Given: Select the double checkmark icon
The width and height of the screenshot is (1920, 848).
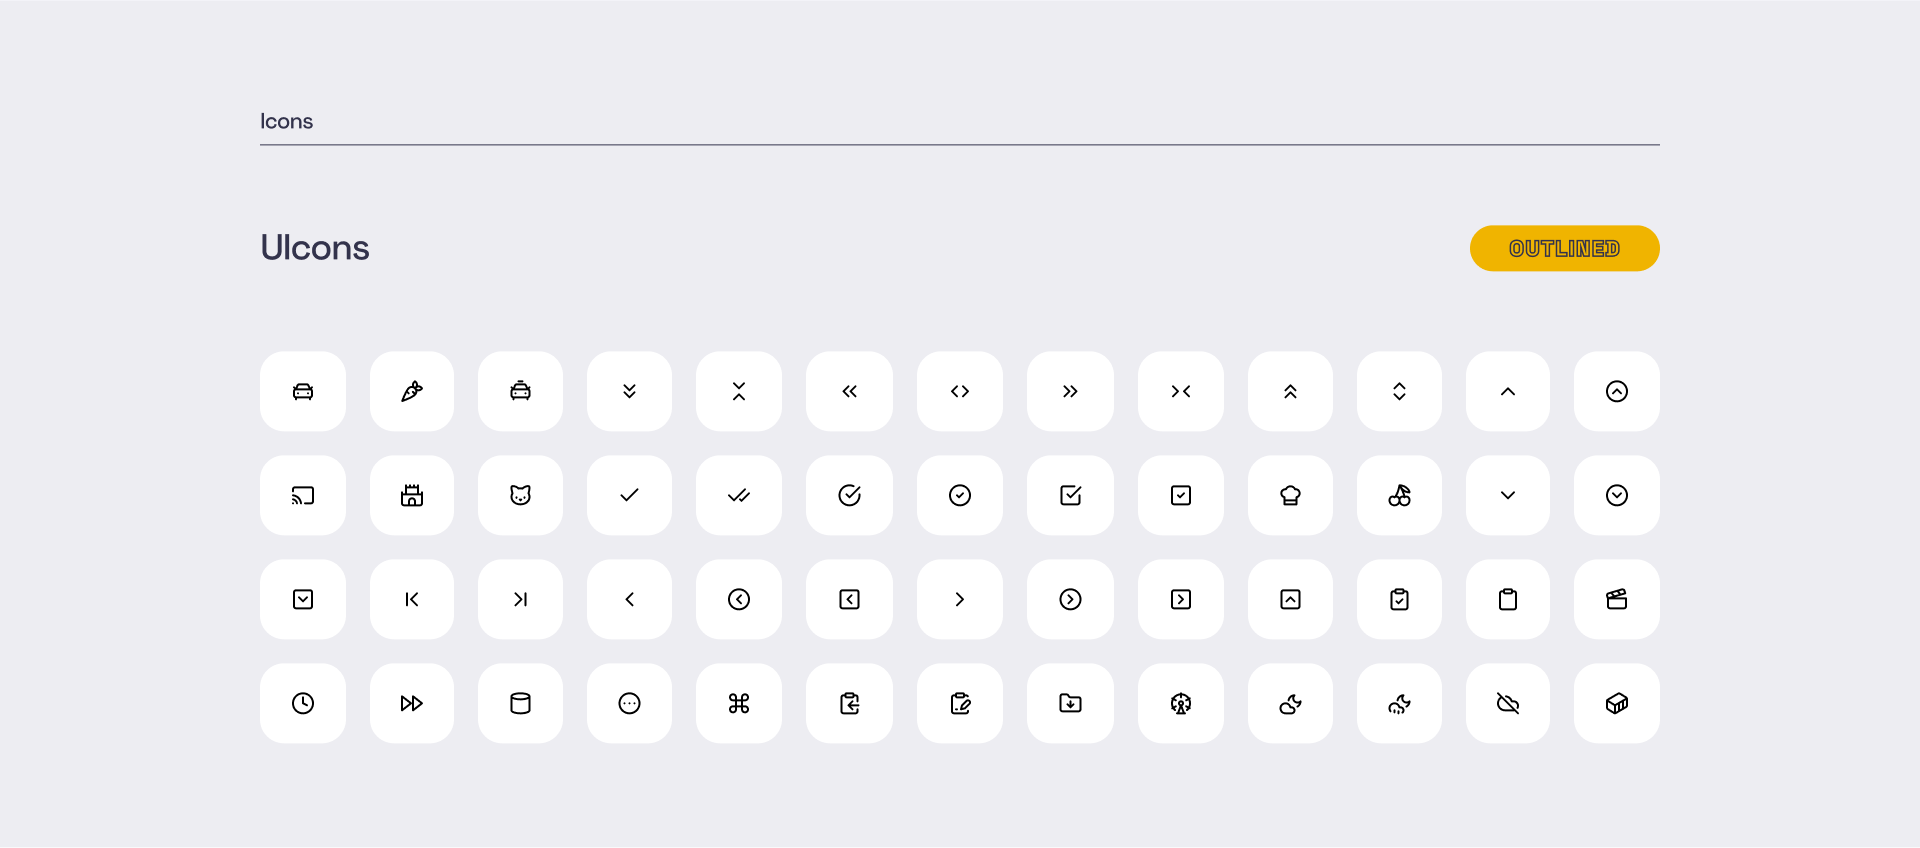Looking at the screenshot, I should 739,495.
